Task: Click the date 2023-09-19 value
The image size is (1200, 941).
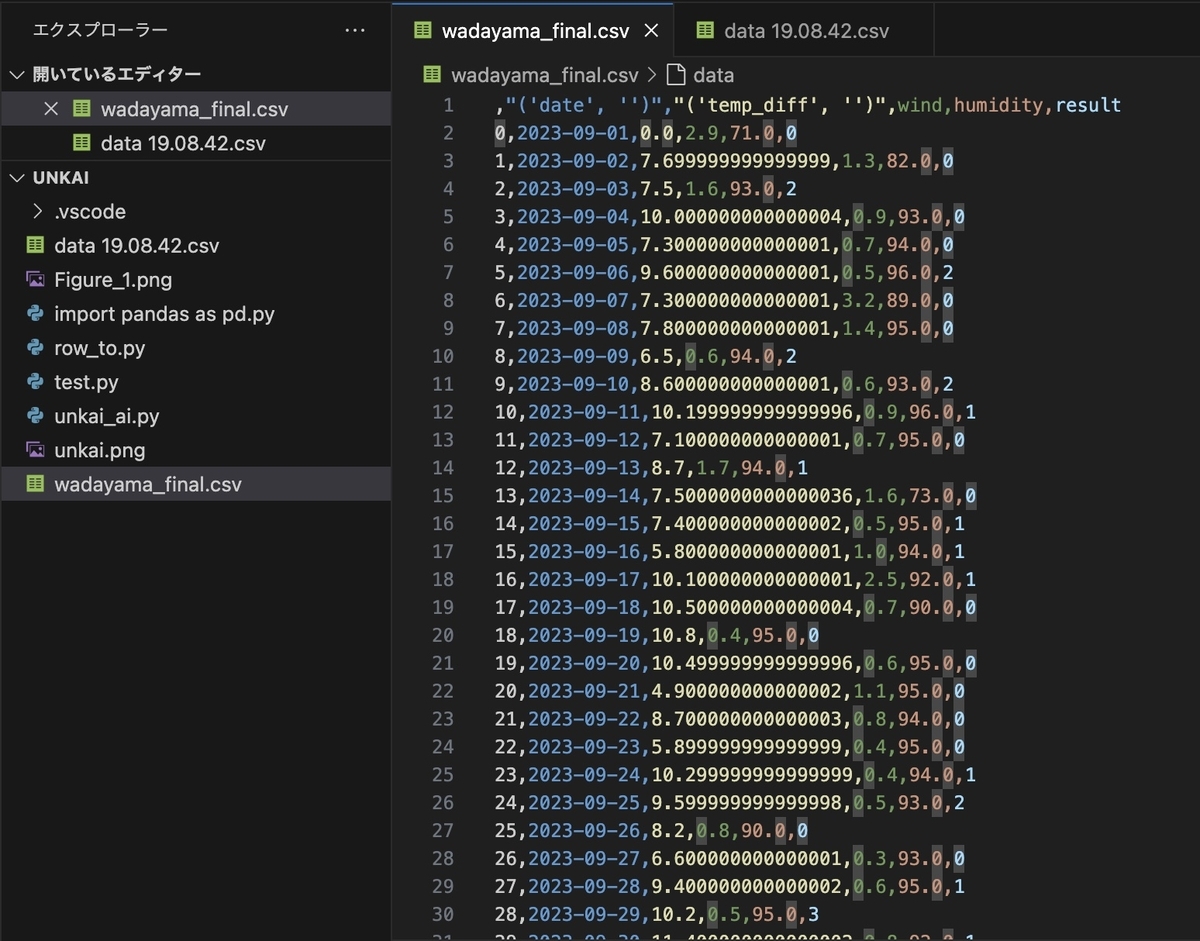Action: click(x=584, y=635)
